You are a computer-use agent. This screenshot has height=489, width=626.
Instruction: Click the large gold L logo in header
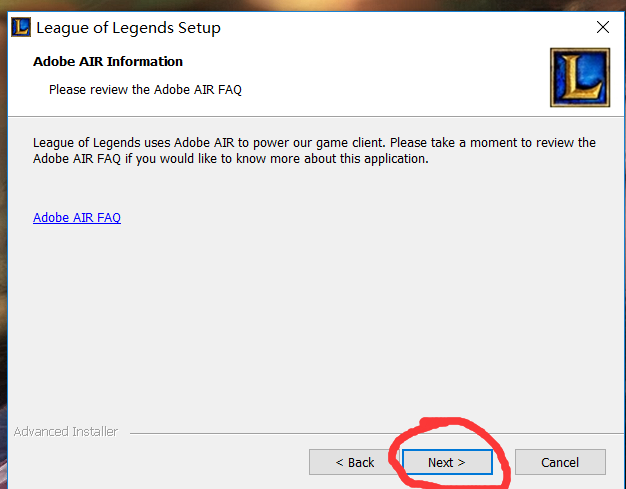tap(580, 77)
